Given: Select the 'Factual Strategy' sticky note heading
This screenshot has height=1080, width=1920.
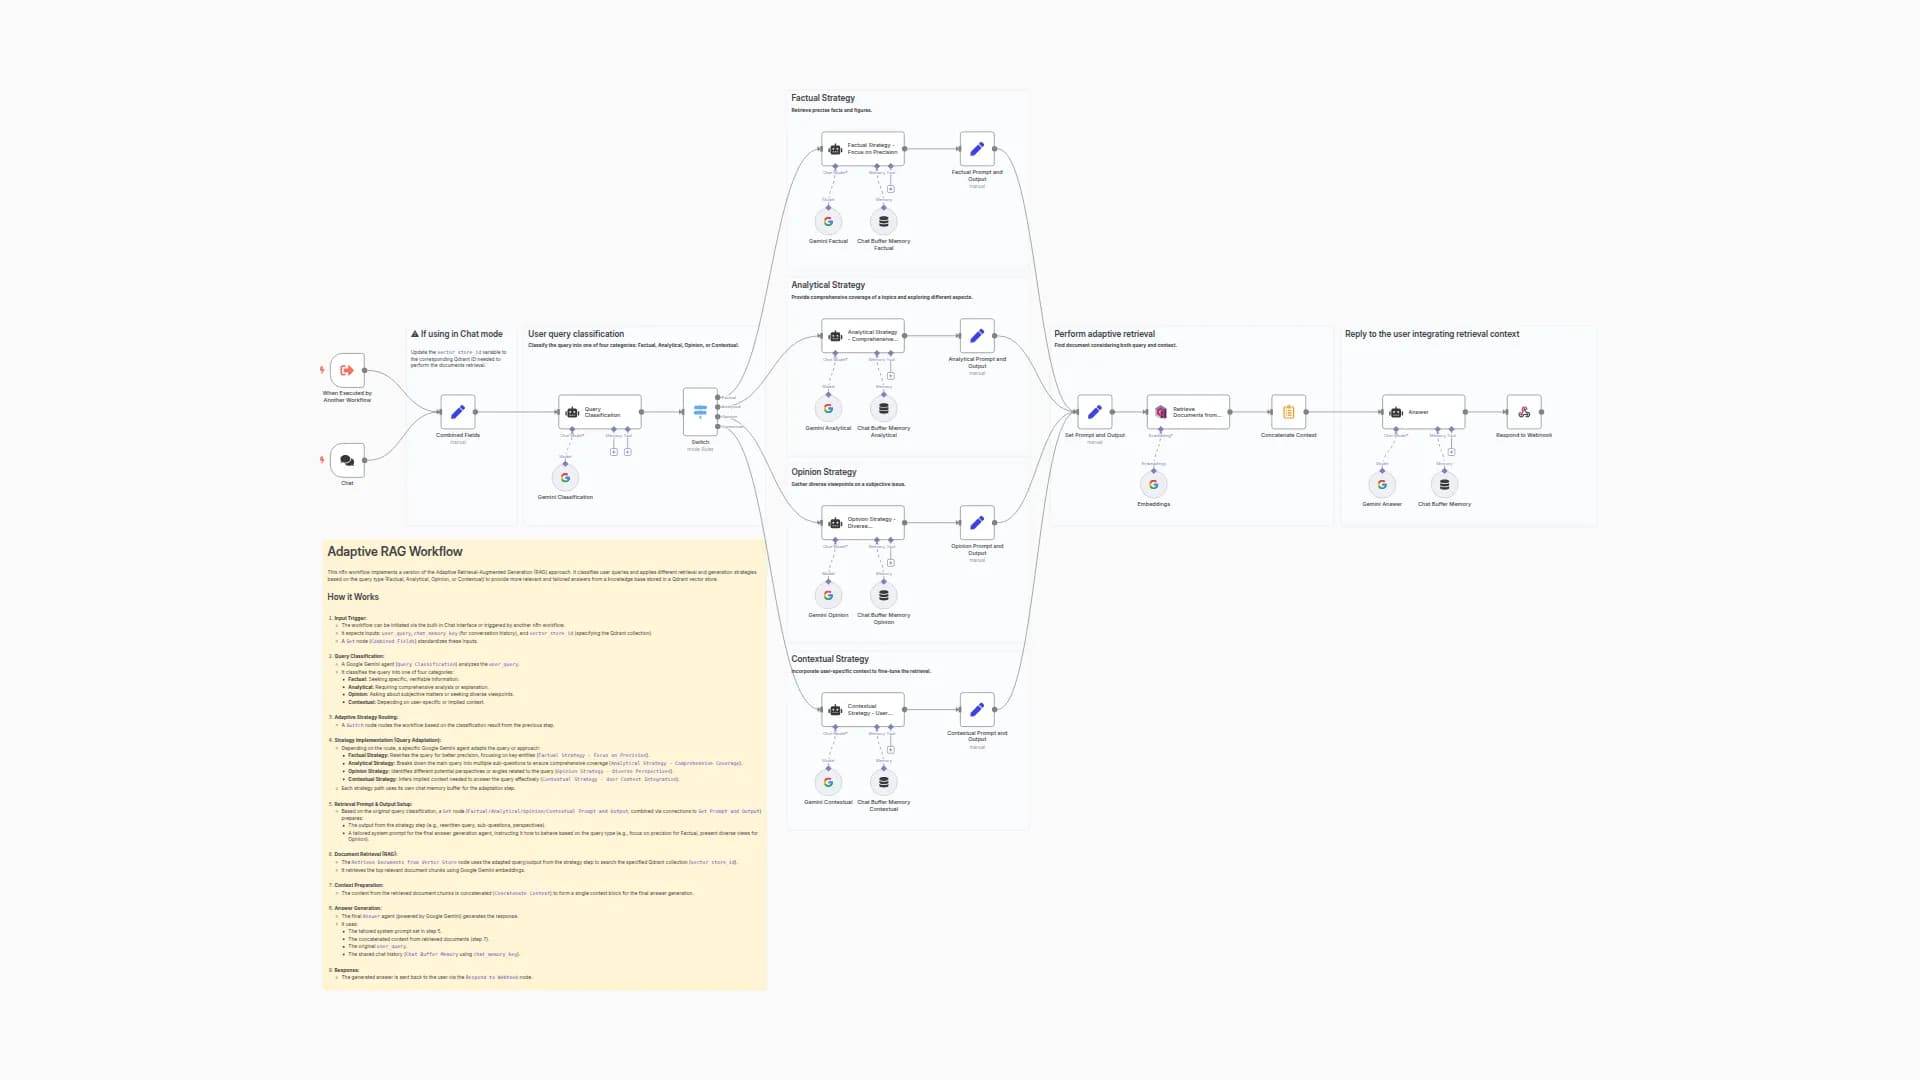Looking at the screenshot, I should pyautogui.click(x=823, y=98).
